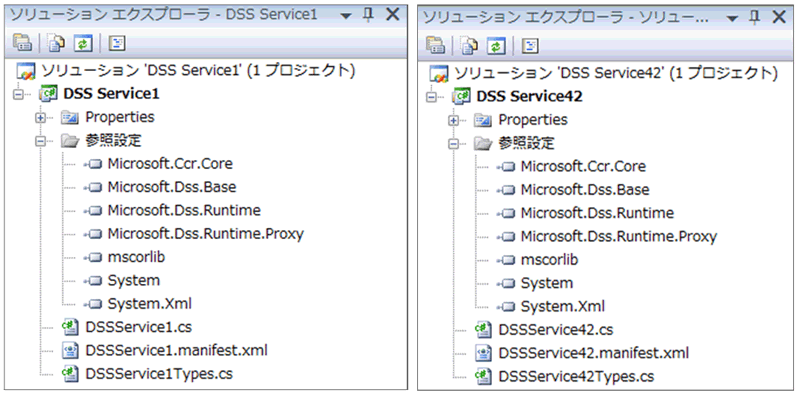
Task: Select 参照設定 label in DSS Service1 tree
Action: pyautogui.click(x=113, y=140)
